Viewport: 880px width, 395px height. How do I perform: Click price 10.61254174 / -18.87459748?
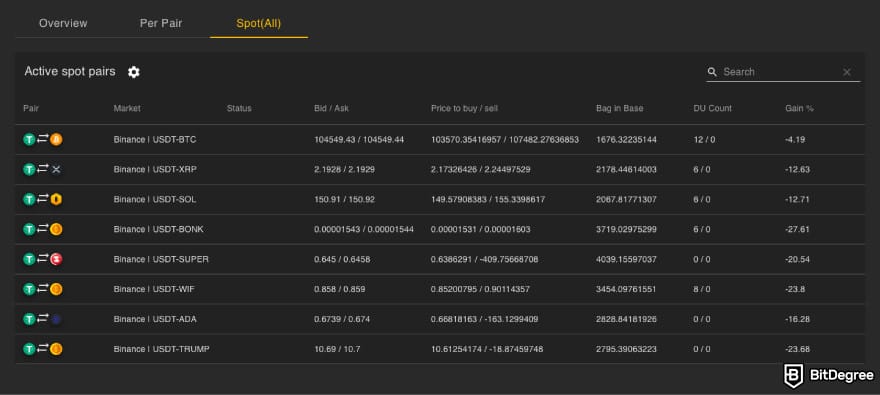[x=487, y=349]
